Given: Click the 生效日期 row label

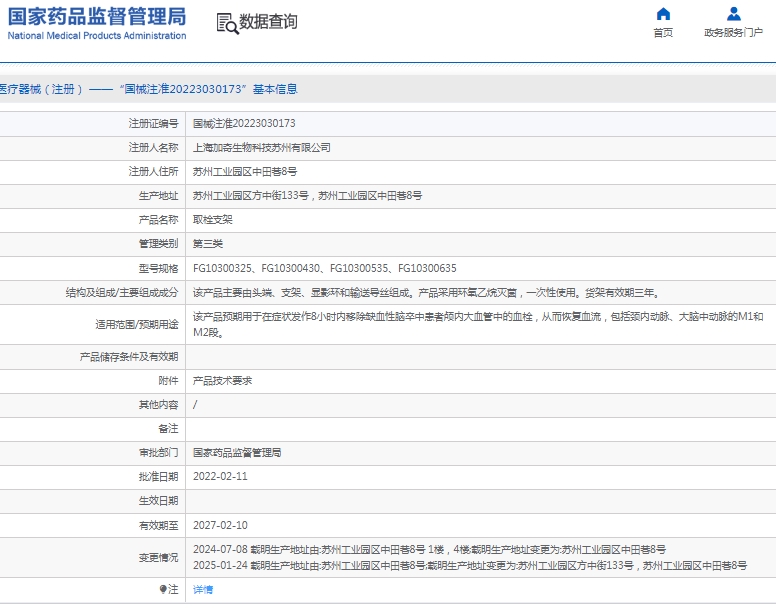Looking at the screenshot, I should tap(158, 501).
